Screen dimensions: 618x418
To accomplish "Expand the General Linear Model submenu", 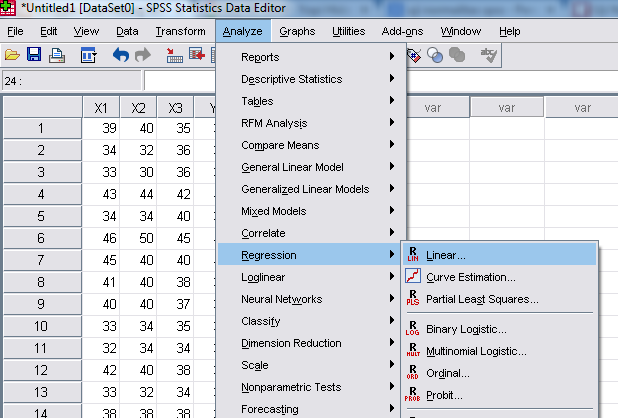I will coord(311,167).
